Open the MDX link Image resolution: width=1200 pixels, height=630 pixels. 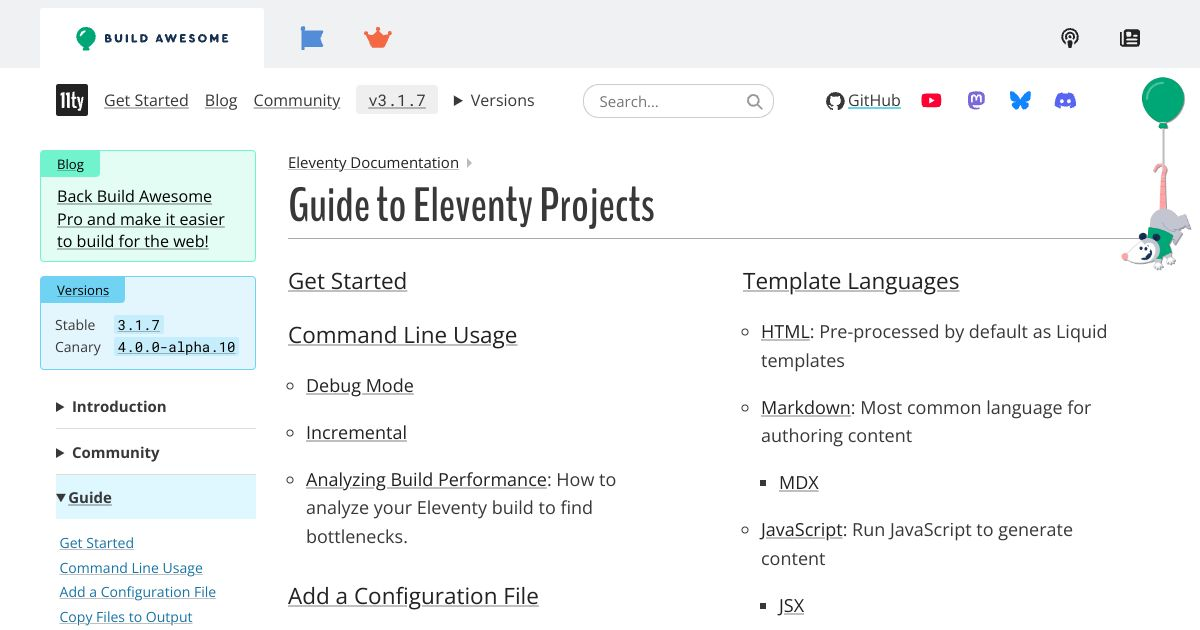pyautogui.click(x=799, y=482)
